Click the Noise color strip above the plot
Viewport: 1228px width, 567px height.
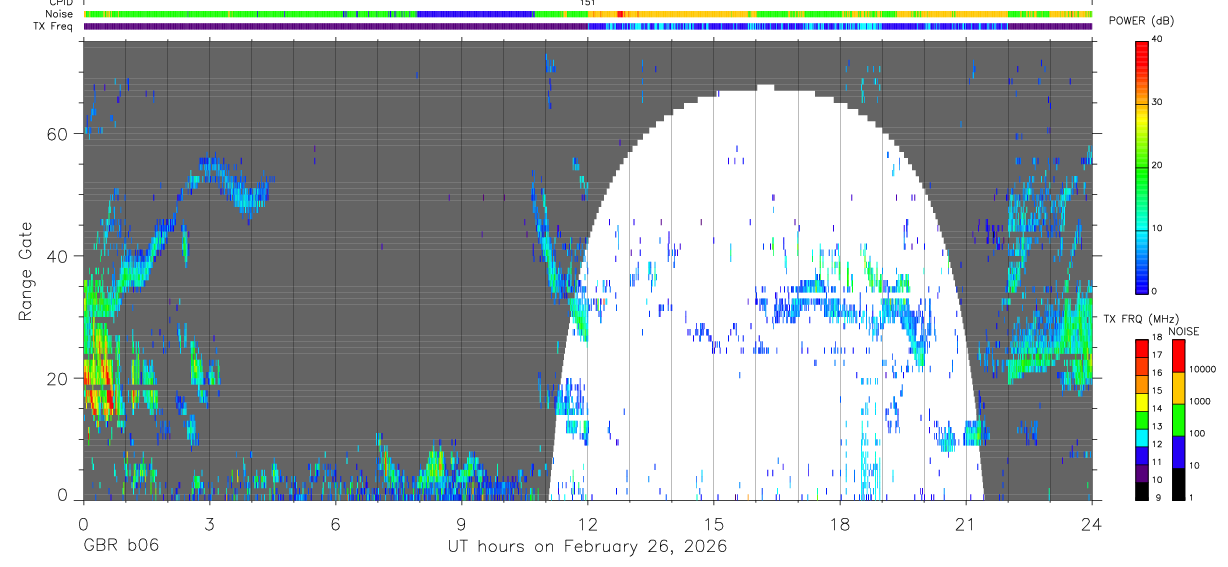point(588,14)
